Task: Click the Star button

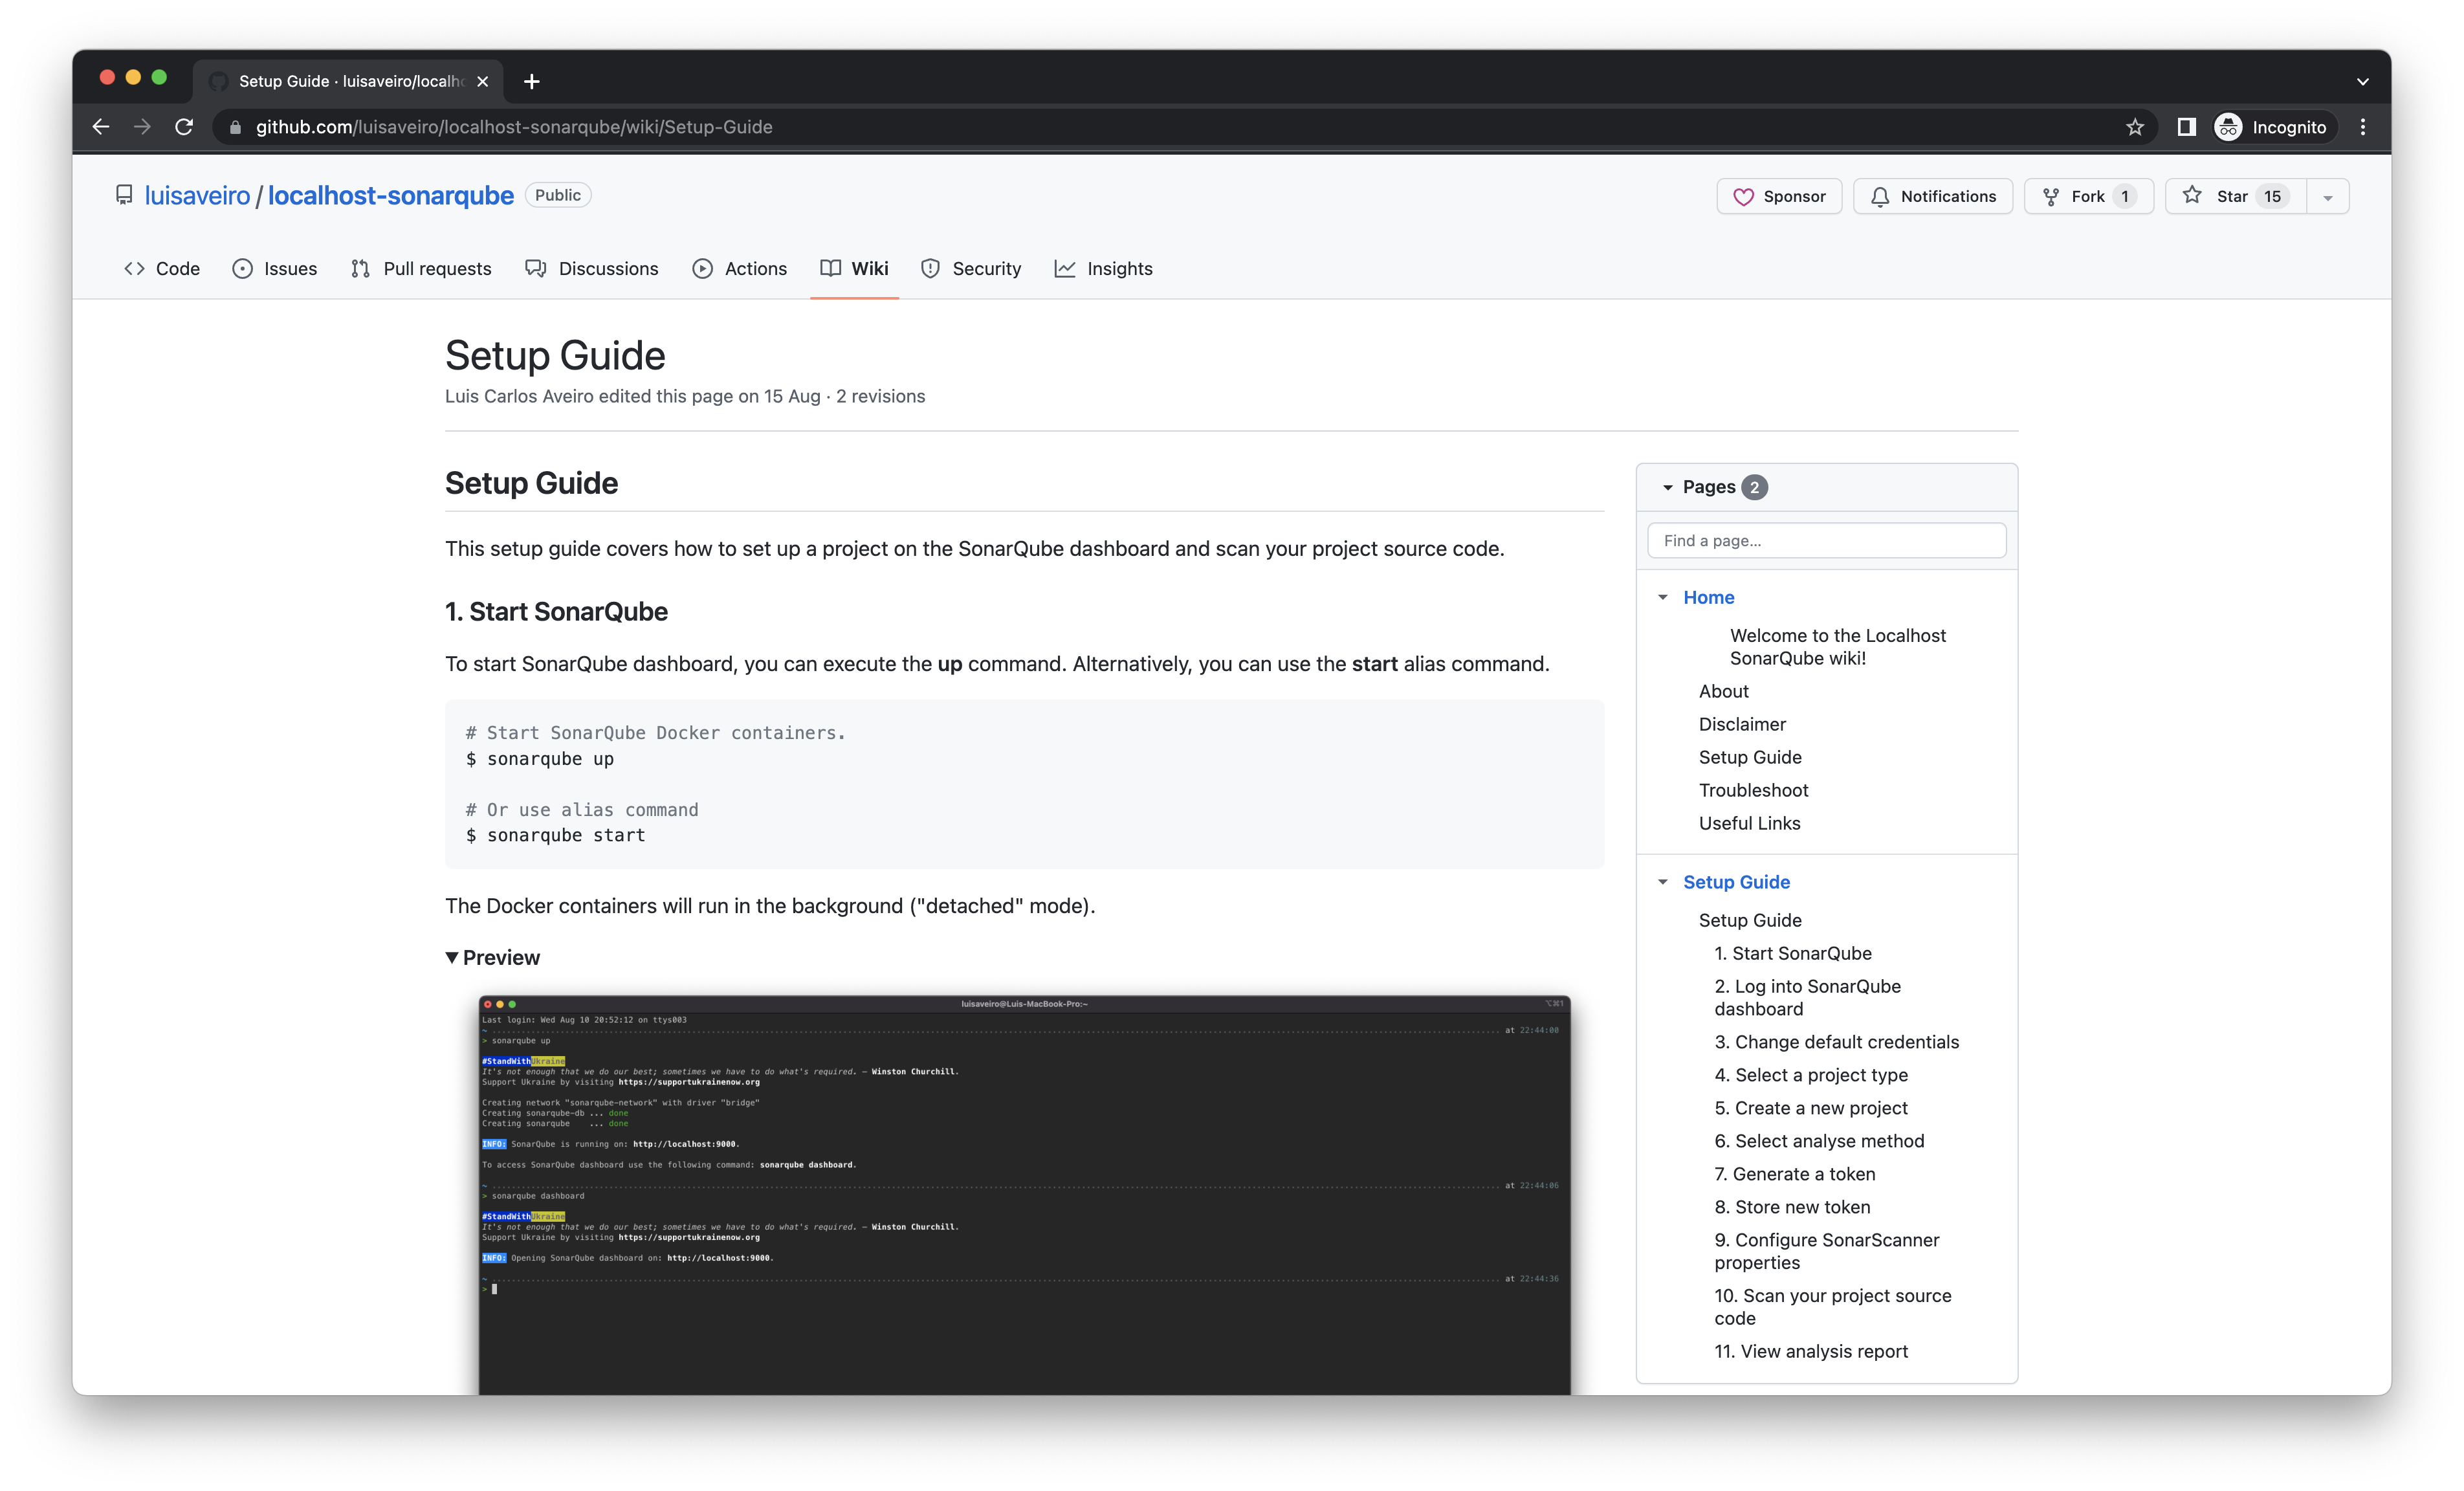Action: pyautogui.click(x=2227, y=195)
